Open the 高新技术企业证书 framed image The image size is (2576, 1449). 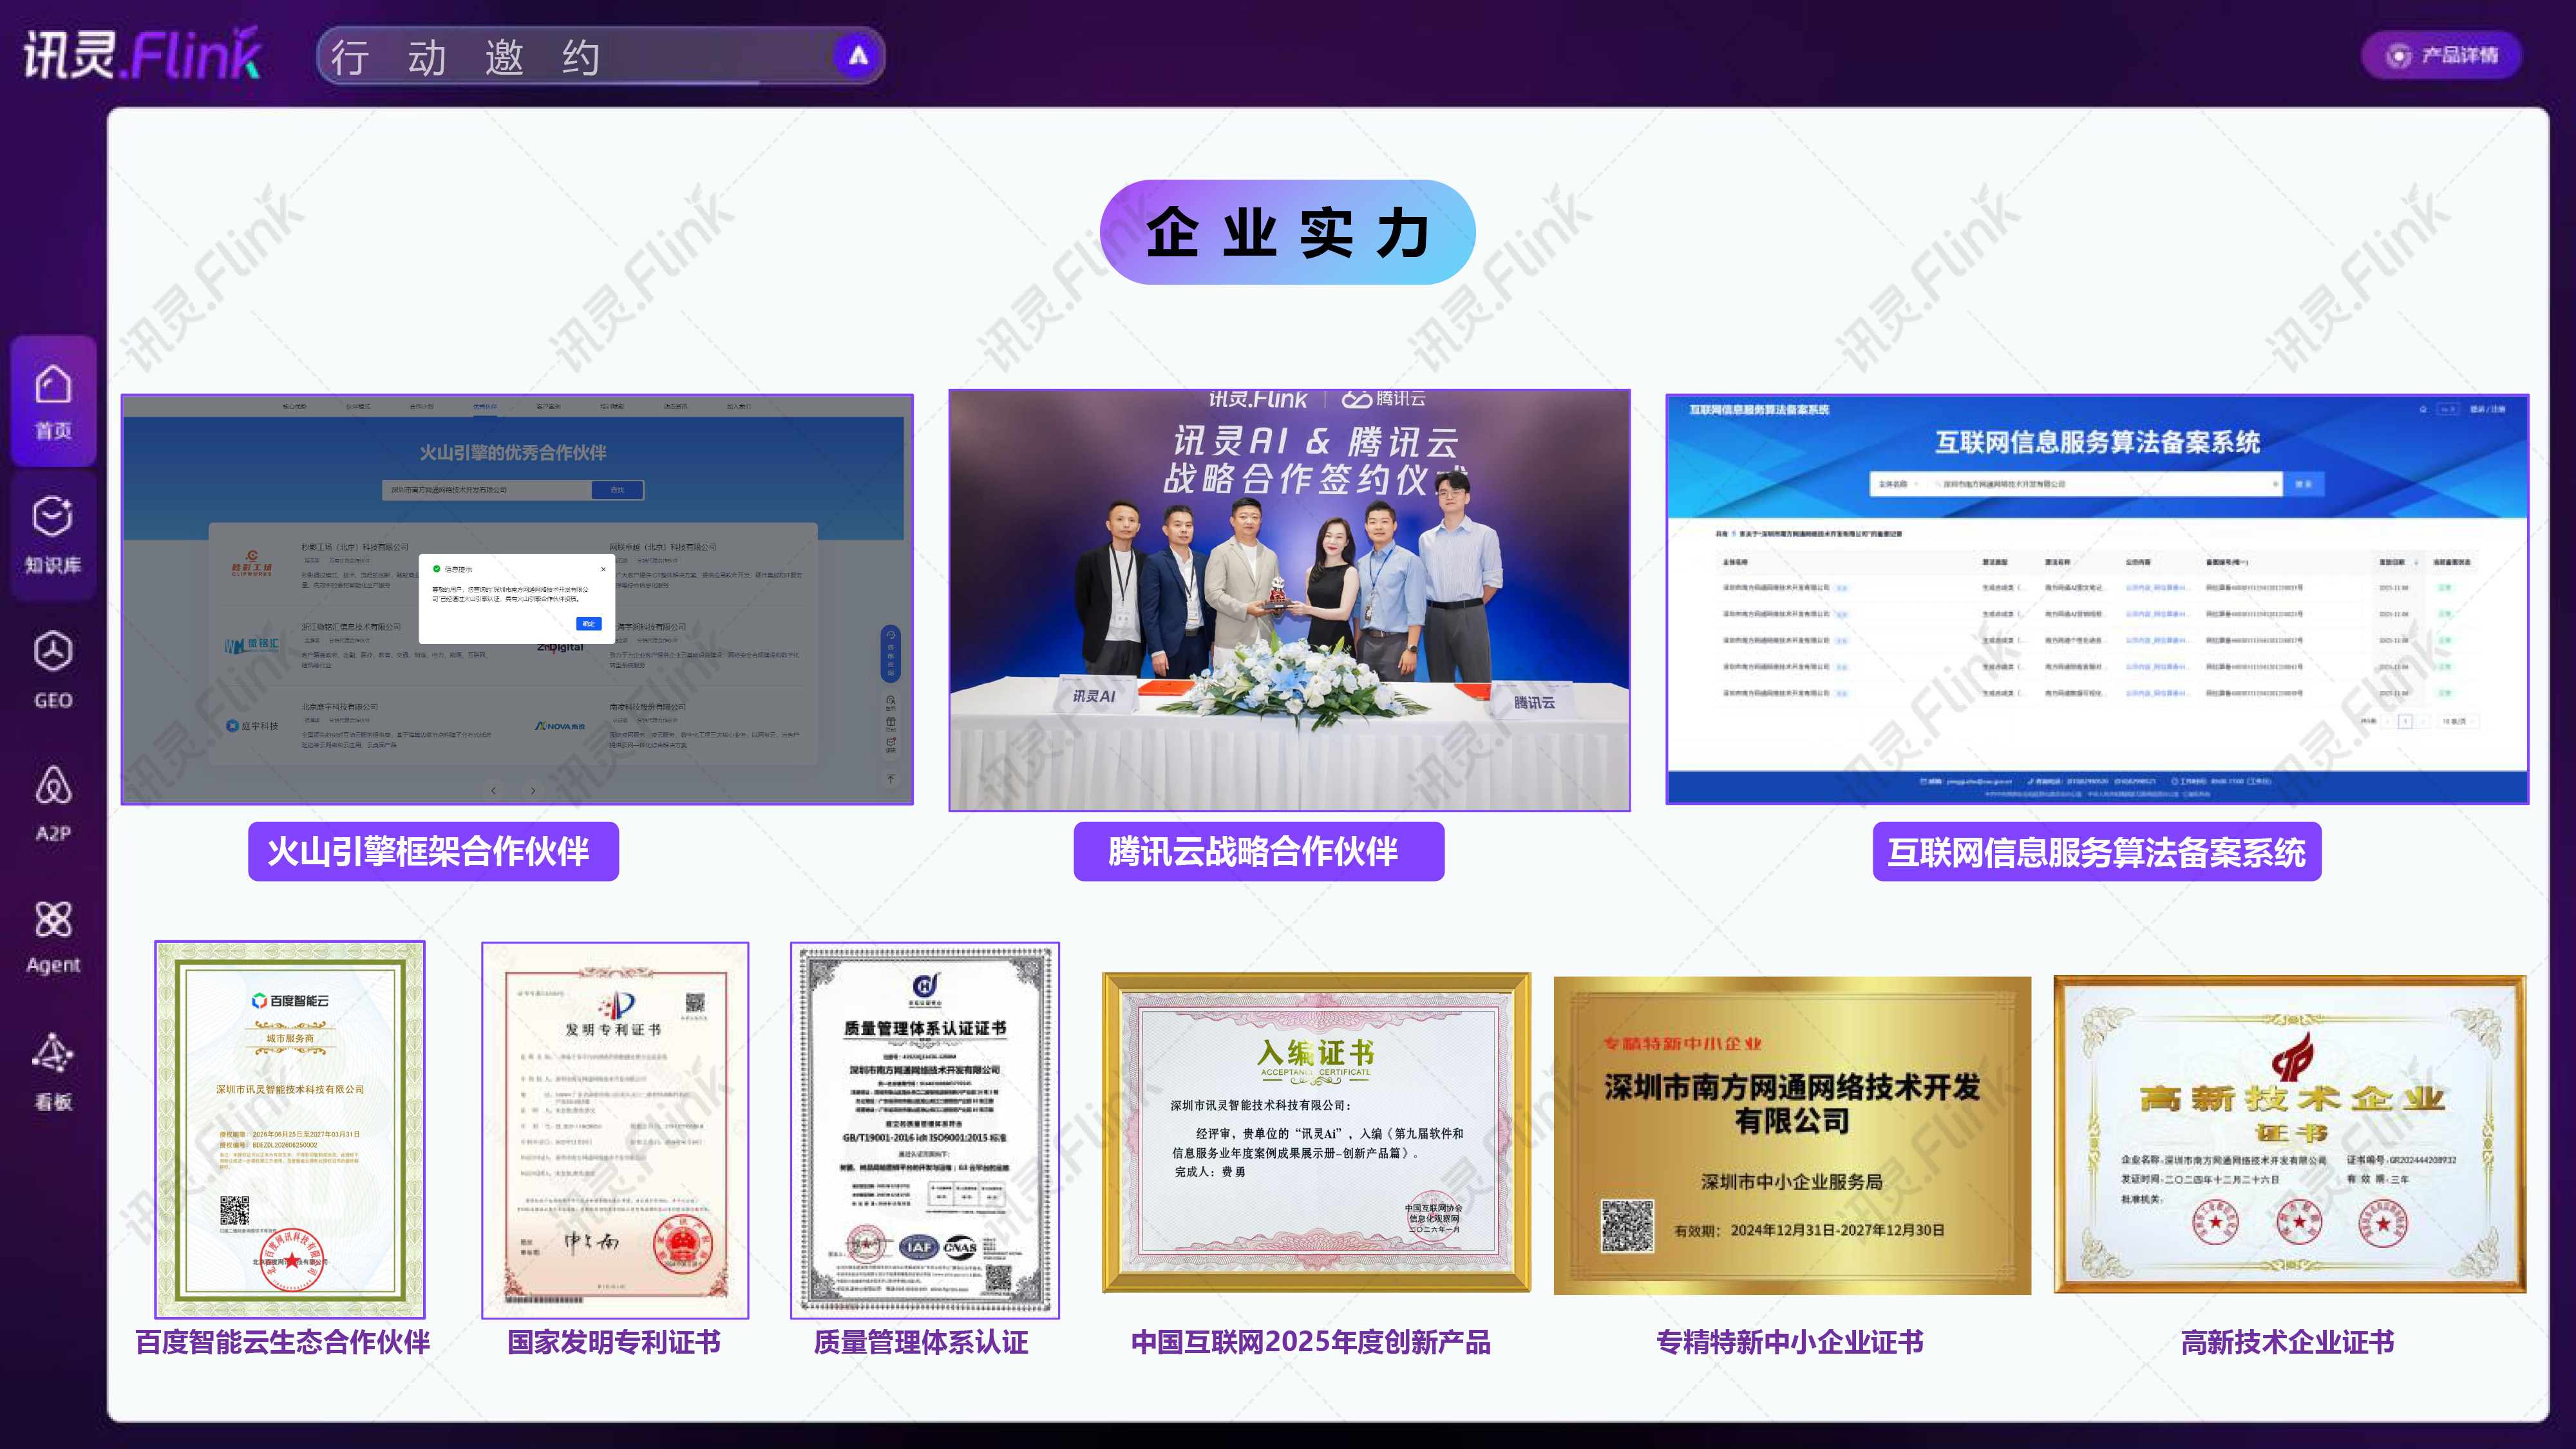tap(2290, 1134)
